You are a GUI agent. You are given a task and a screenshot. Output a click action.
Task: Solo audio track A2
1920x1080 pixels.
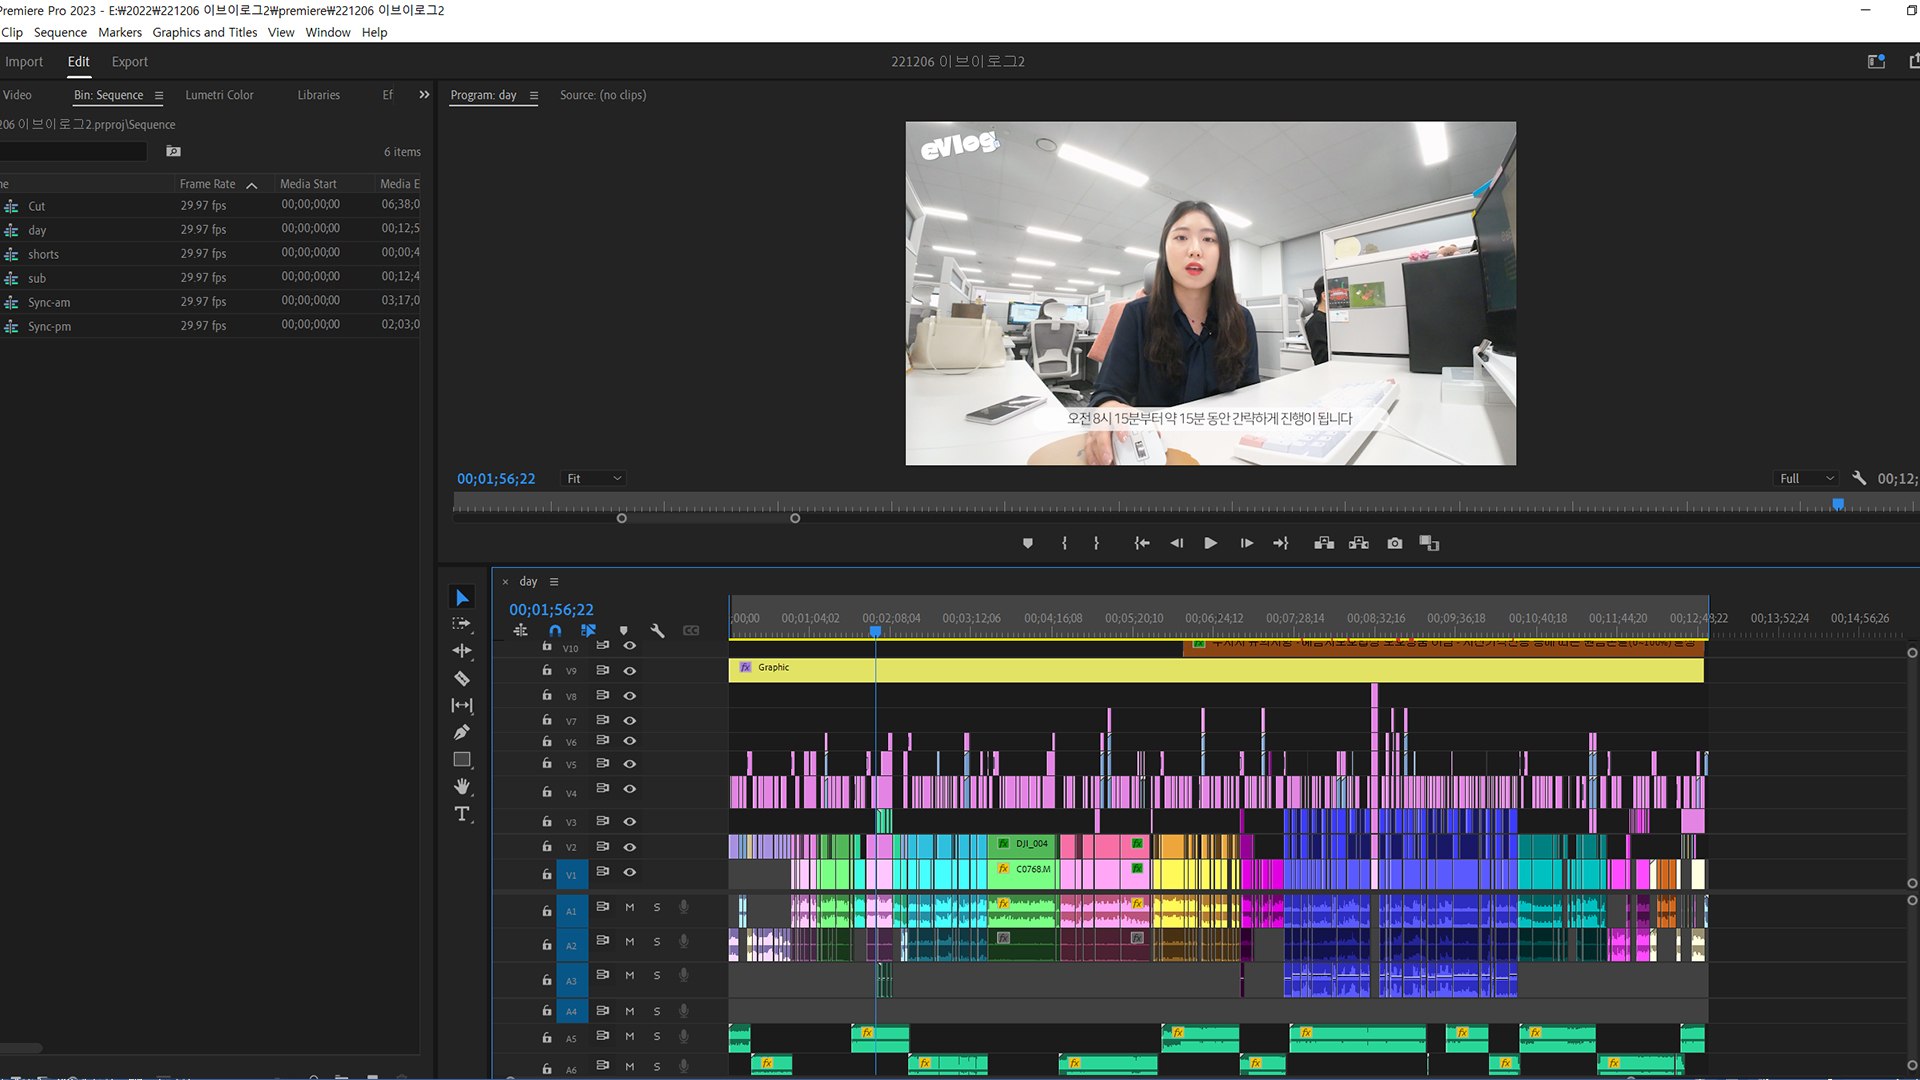[x=657, y=941]
